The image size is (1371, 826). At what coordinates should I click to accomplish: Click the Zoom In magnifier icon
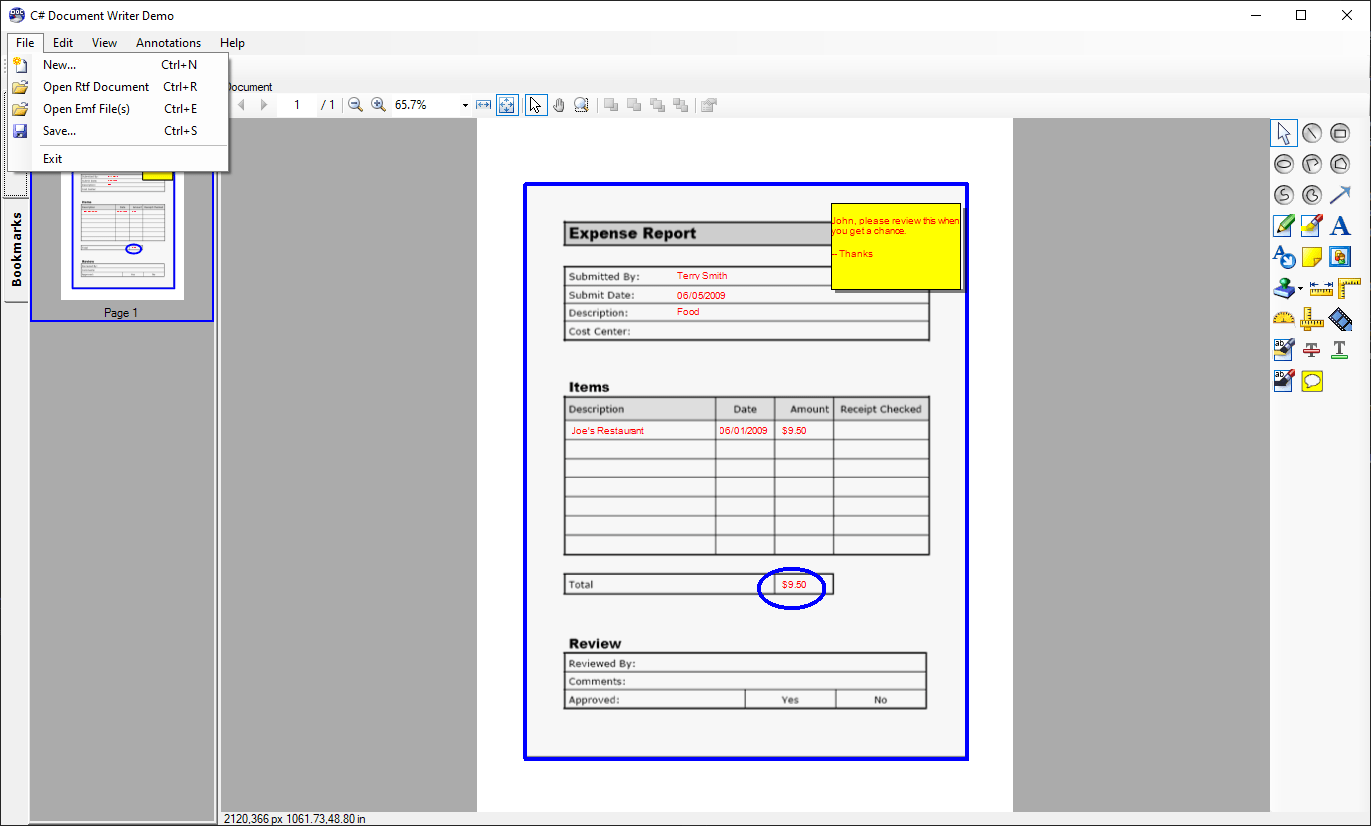(x=378, y=104)
